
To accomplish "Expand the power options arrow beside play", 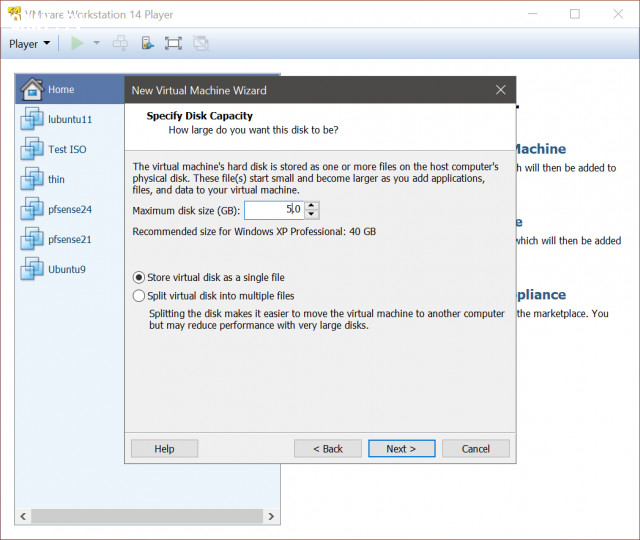I will [x=97, y=42].
